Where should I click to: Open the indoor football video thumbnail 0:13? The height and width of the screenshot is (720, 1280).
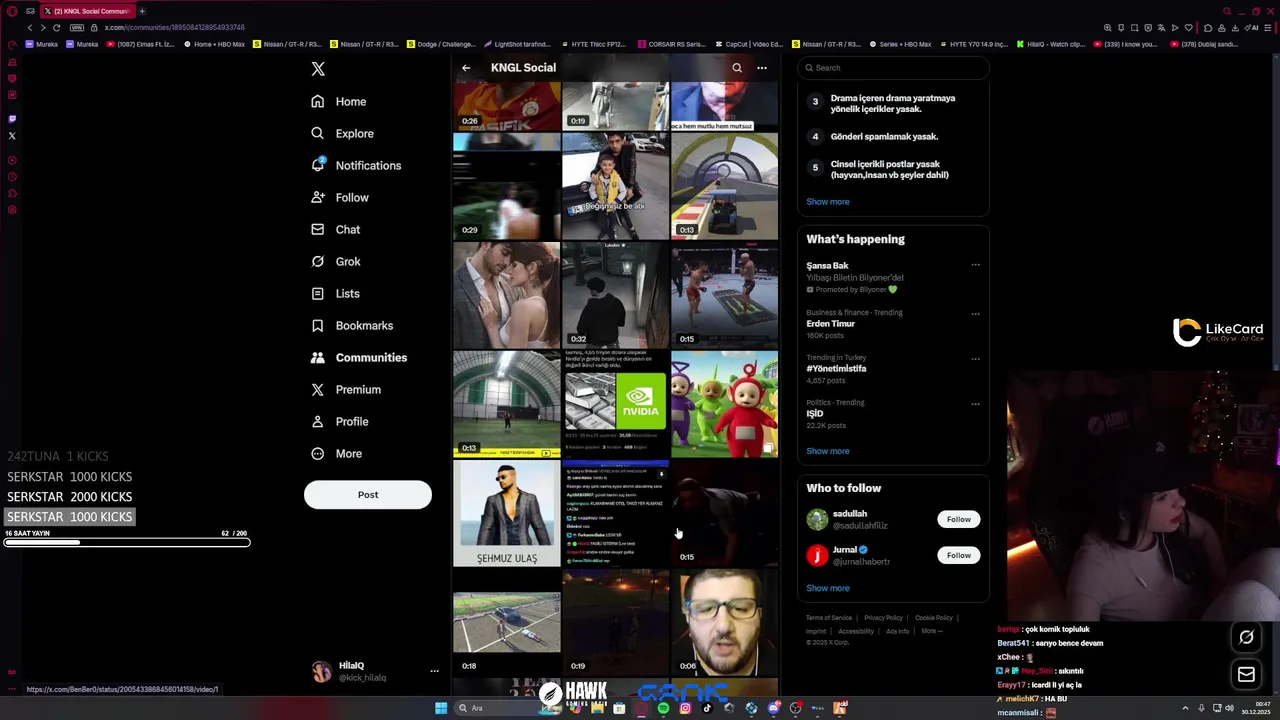[x=507, y=404]
